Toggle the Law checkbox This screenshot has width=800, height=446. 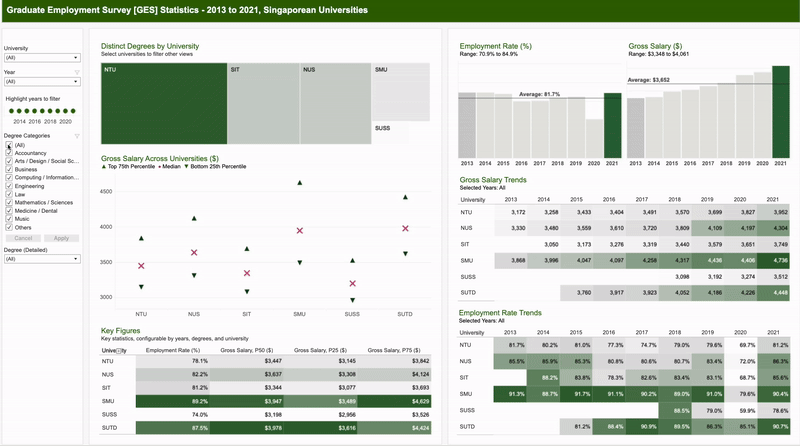point(9,194)
